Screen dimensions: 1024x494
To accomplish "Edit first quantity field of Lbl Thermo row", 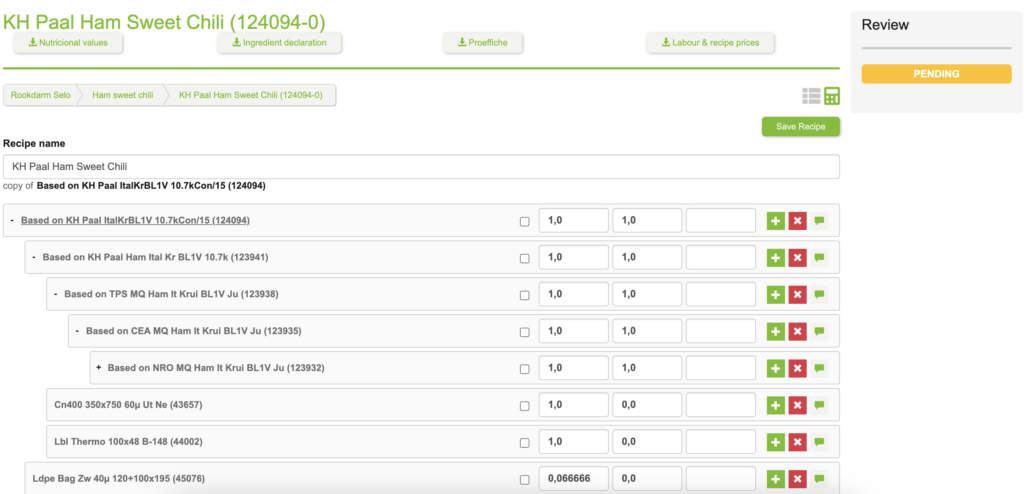I will [573, 442].
